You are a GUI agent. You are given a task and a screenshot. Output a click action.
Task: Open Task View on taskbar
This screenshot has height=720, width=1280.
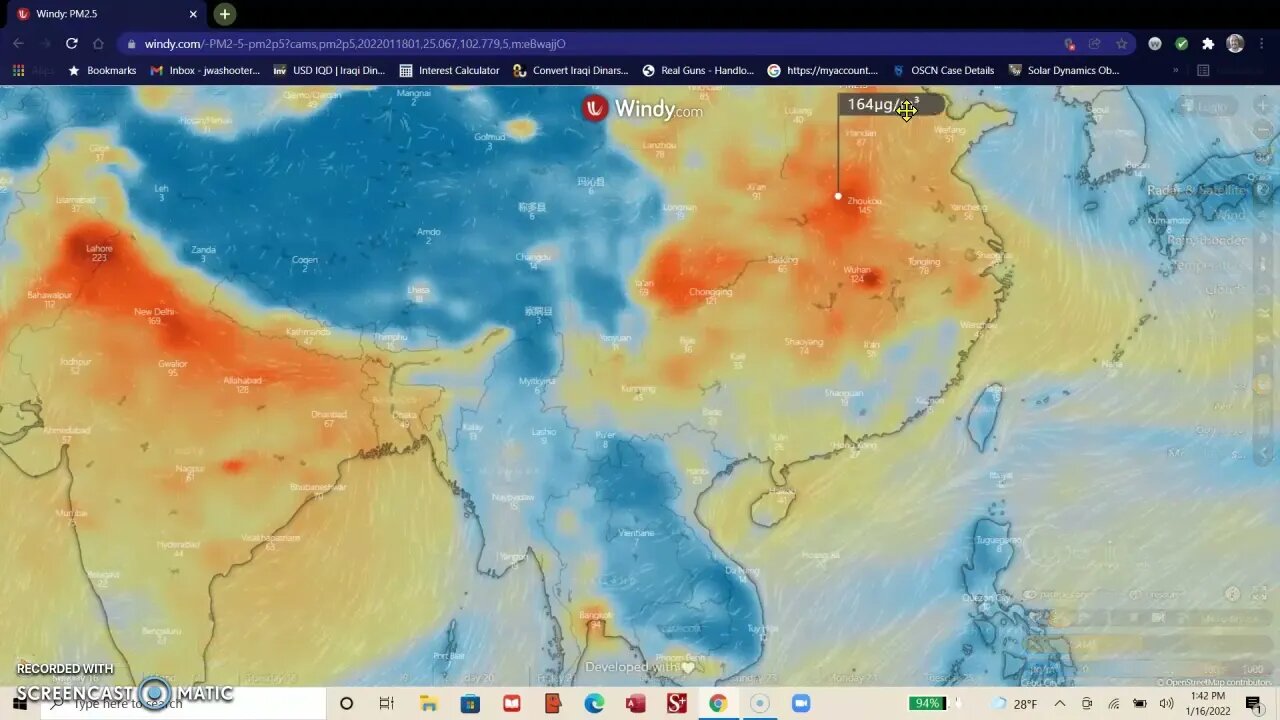(387, 703)
